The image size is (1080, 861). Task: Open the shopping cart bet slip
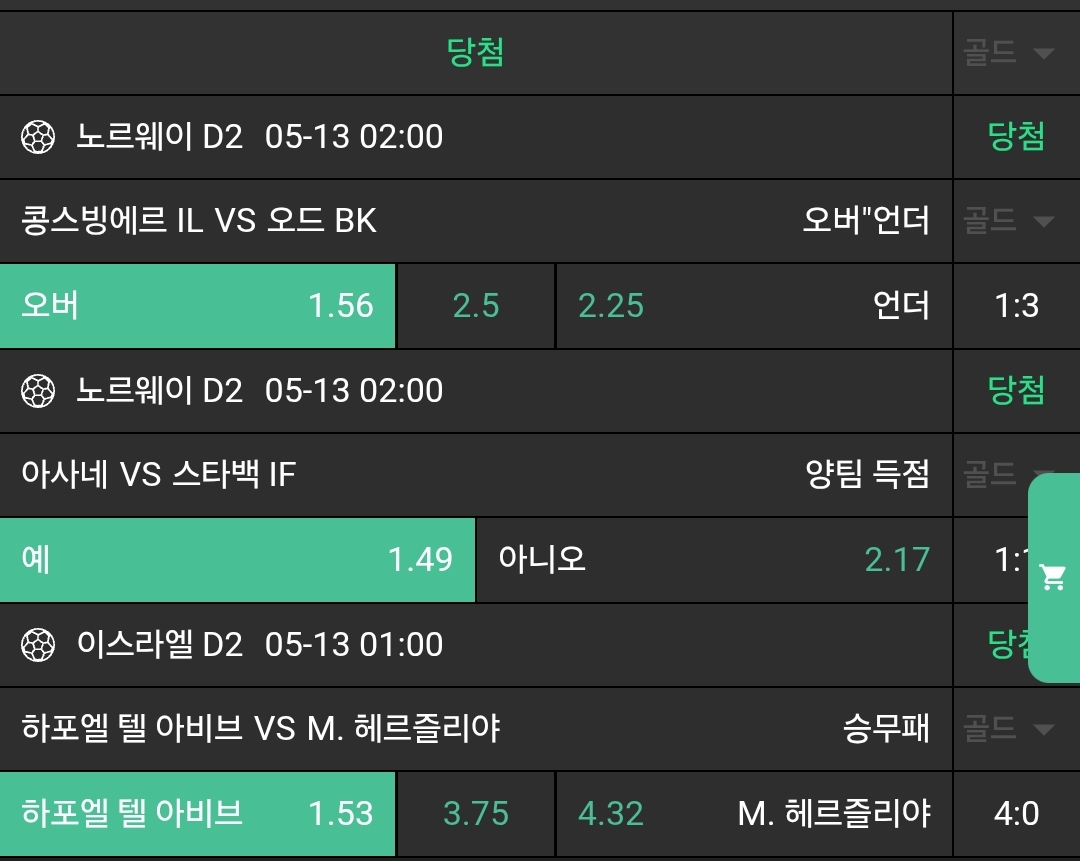pyautogui.click(x=1052, y=577)
